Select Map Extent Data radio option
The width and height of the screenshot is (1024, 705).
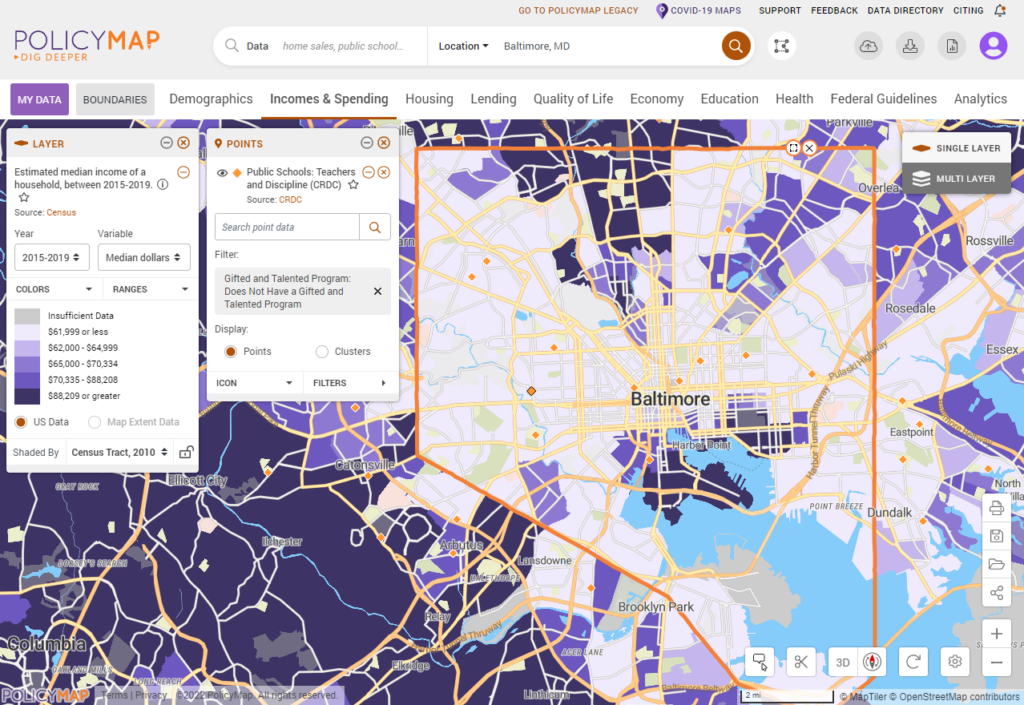coord(95,422)
